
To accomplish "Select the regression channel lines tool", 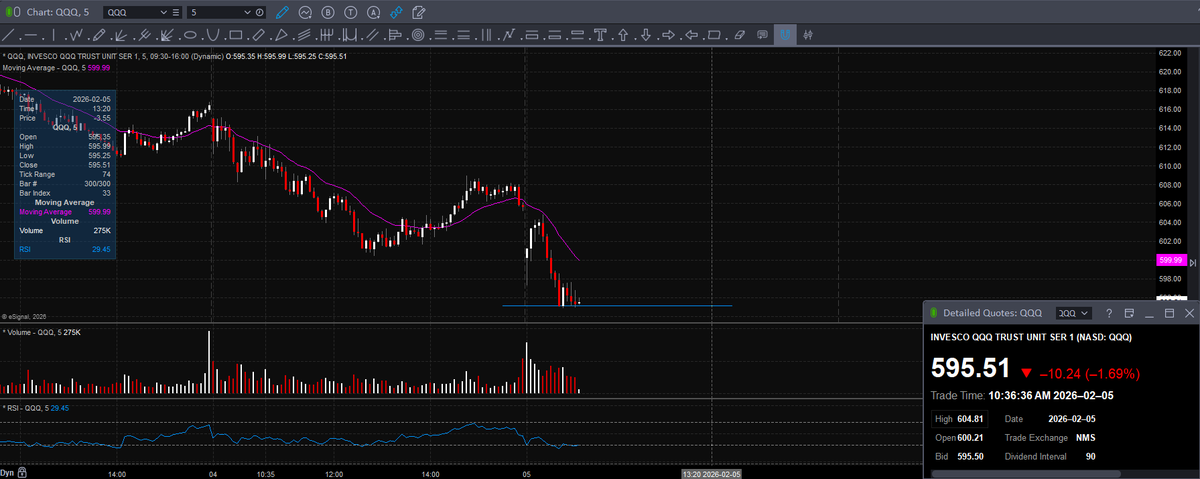I will (304, 35).
